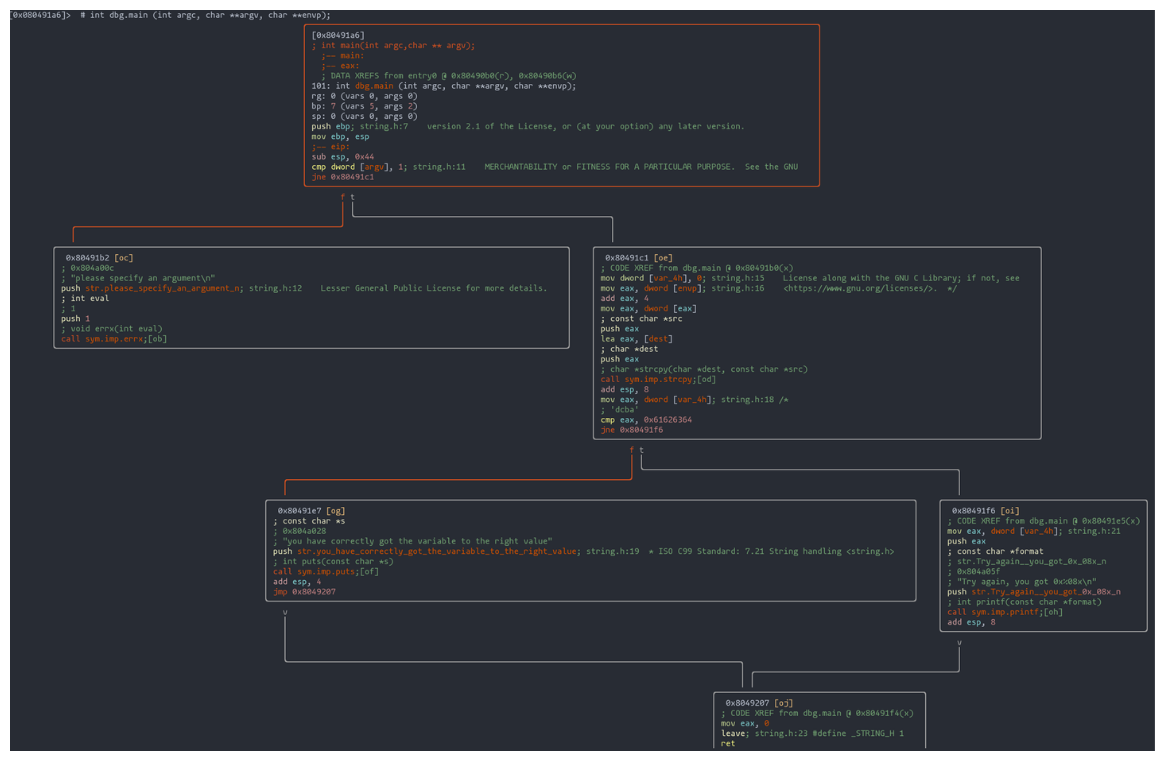The height and width of the screenshot is (761, 1164).
Task: Select the 0x80491b2 [oc] node header
Action: [x=99, y=258]
